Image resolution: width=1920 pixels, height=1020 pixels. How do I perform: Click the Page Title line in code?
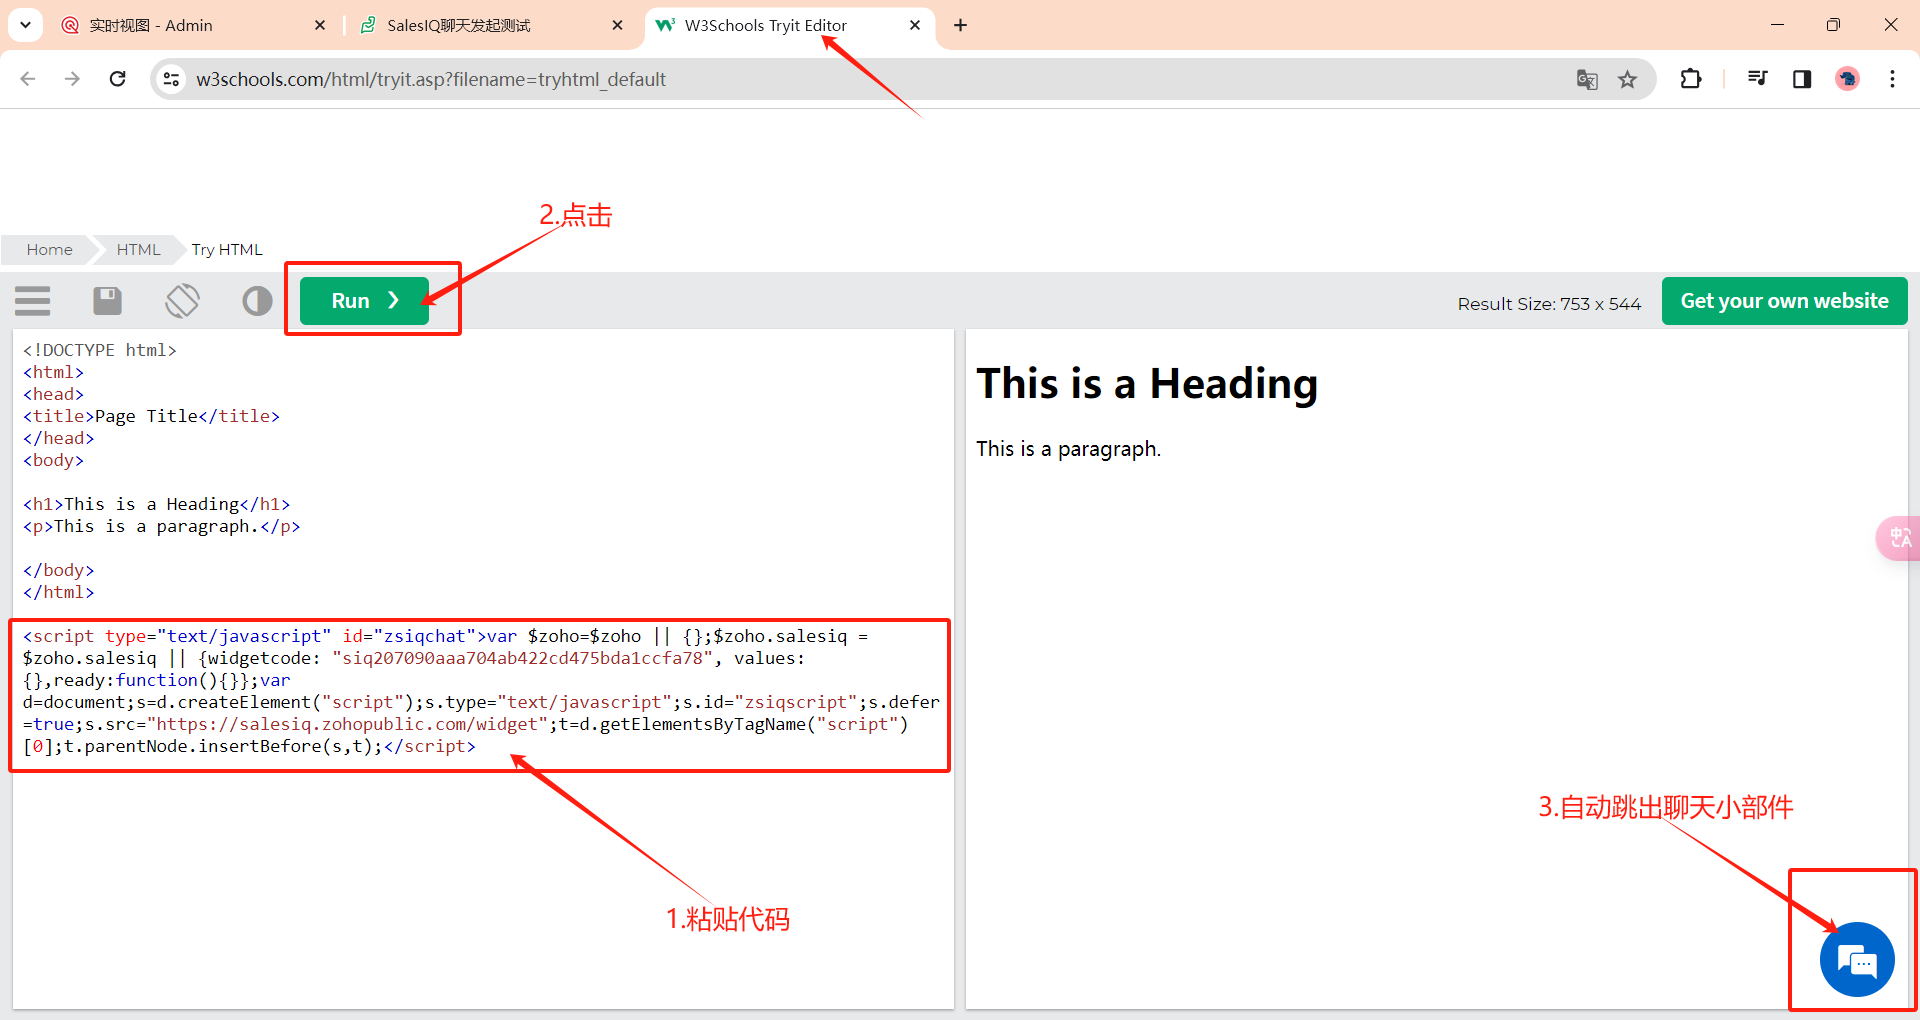click(x=151, y=416)
